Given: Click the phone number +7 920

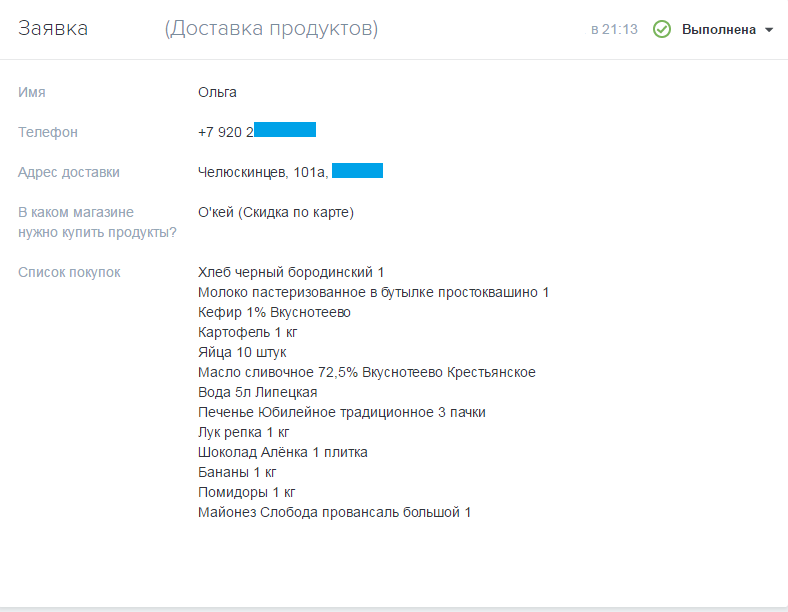Looking at the screenshot, I should click(225, 132).
